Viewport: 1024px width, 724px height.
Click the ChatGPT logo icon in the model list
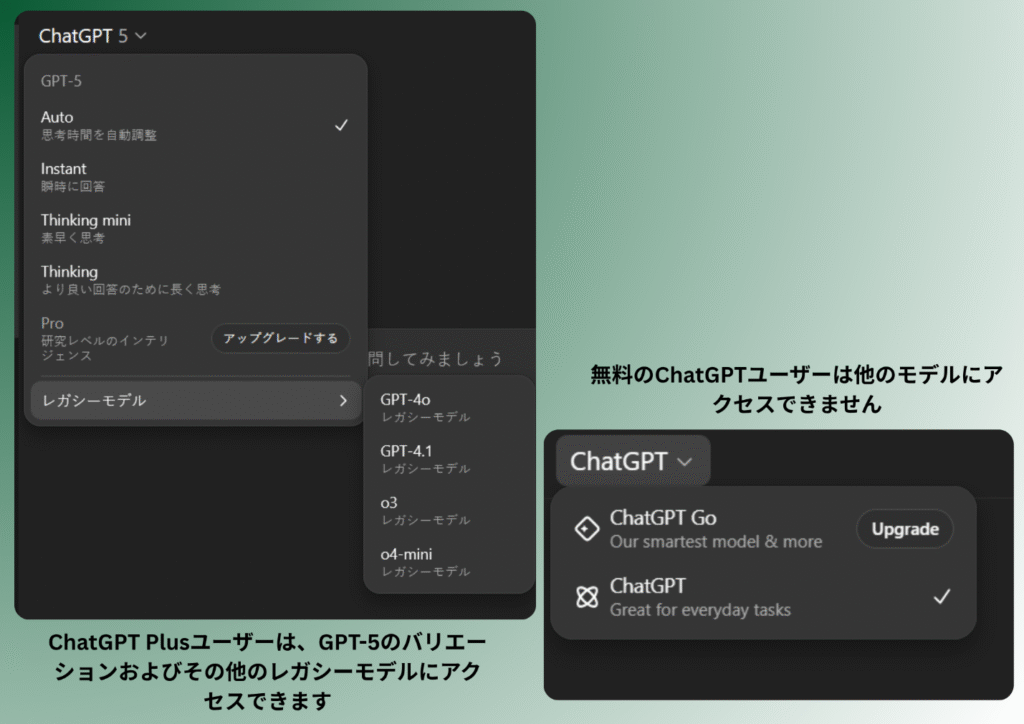(x=587, y=595)
